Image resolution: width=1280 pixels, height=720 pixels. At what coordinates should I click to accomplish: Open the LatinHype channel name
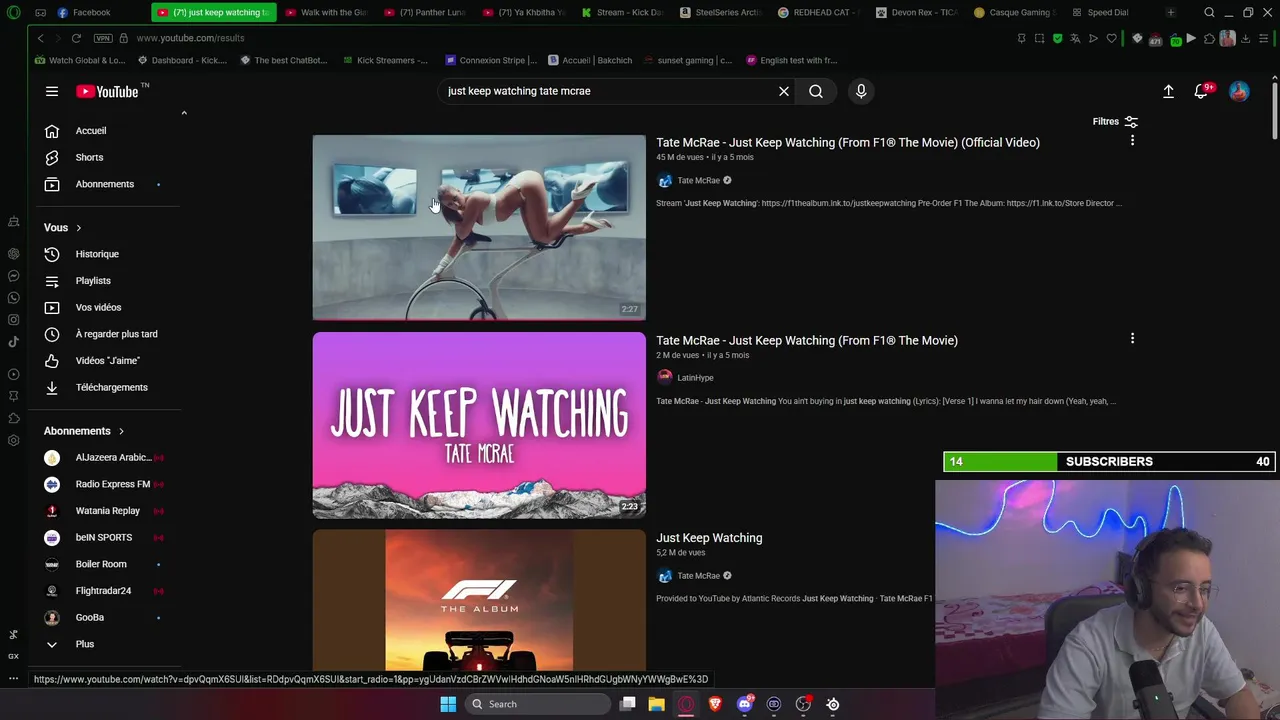(695, 378)
